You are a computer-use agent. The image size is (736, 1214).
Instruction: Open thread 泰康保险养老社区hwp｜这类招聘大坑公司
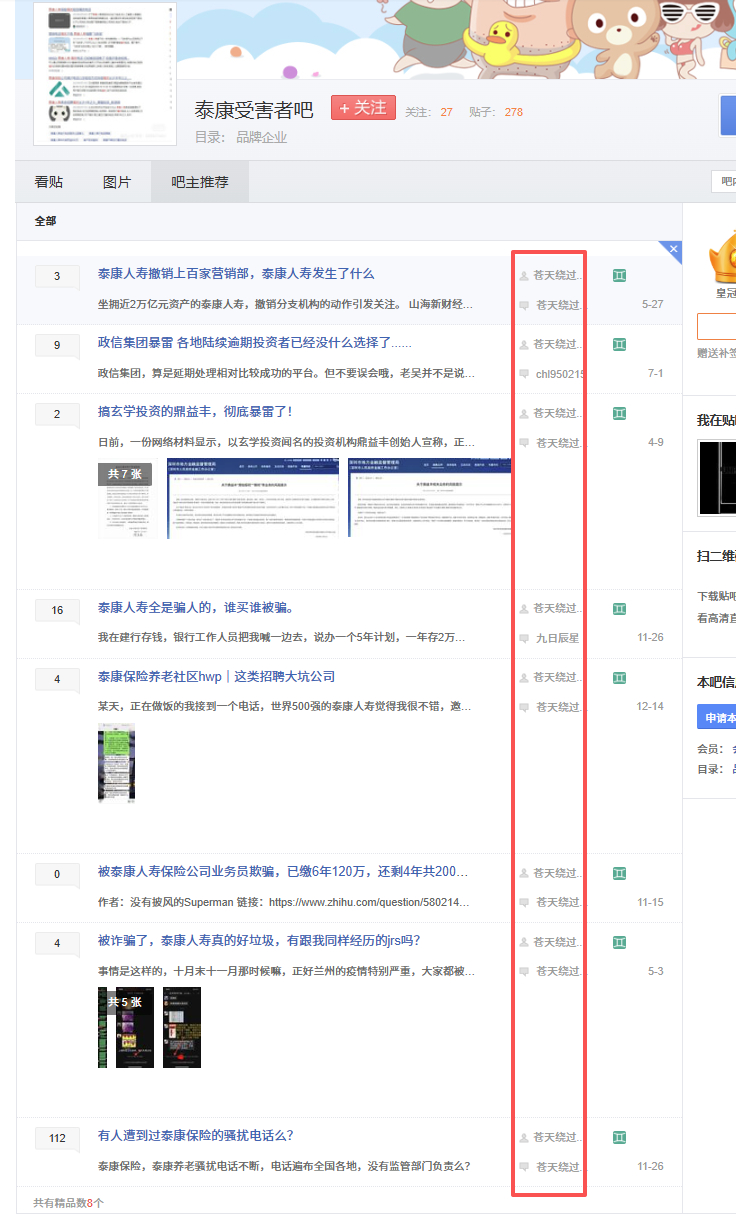[216, 677]
